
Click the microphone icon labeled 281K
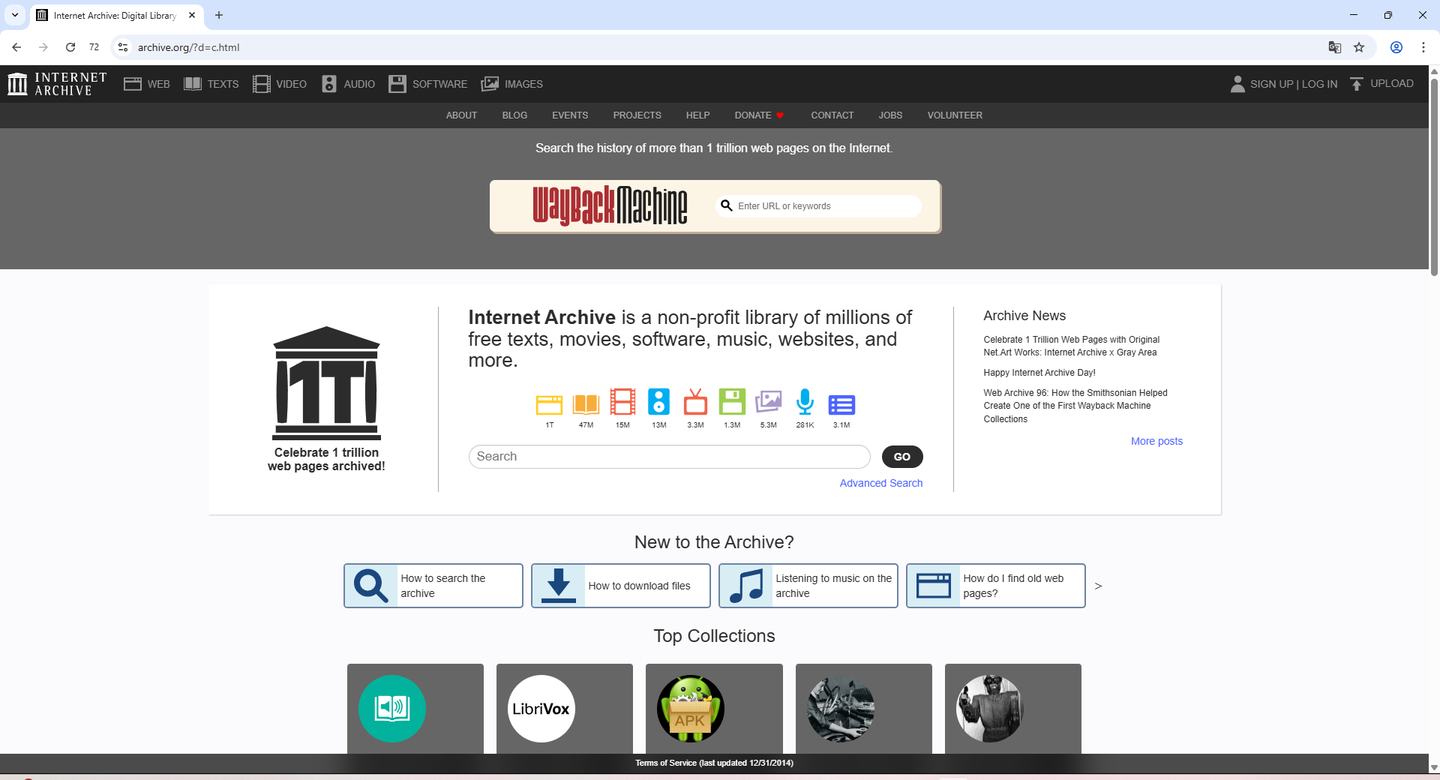point(805,402)
